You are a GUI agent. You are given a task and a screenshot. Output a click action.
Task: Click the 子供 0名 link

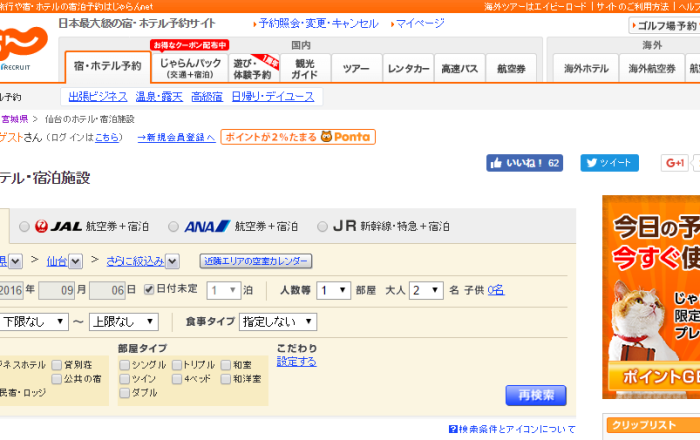(496, 291)
